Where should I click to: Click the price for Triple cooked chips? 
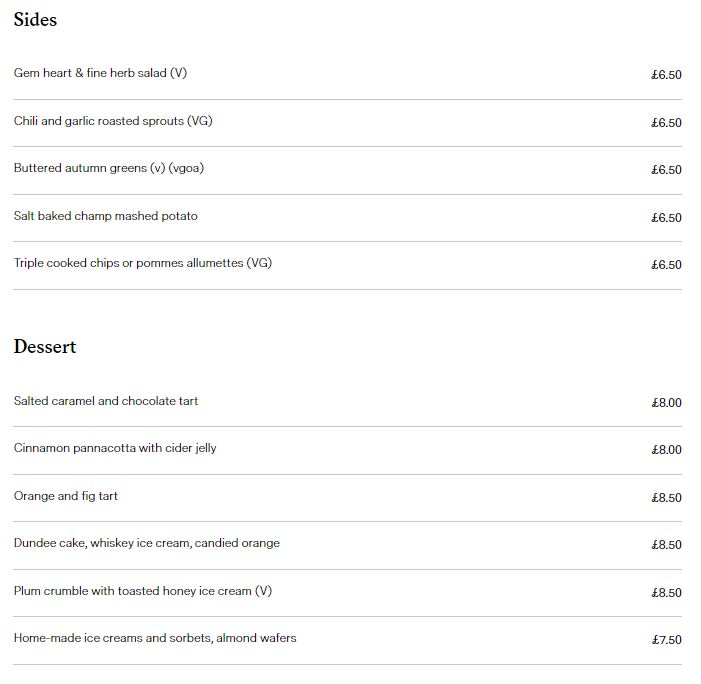[666, 265]
